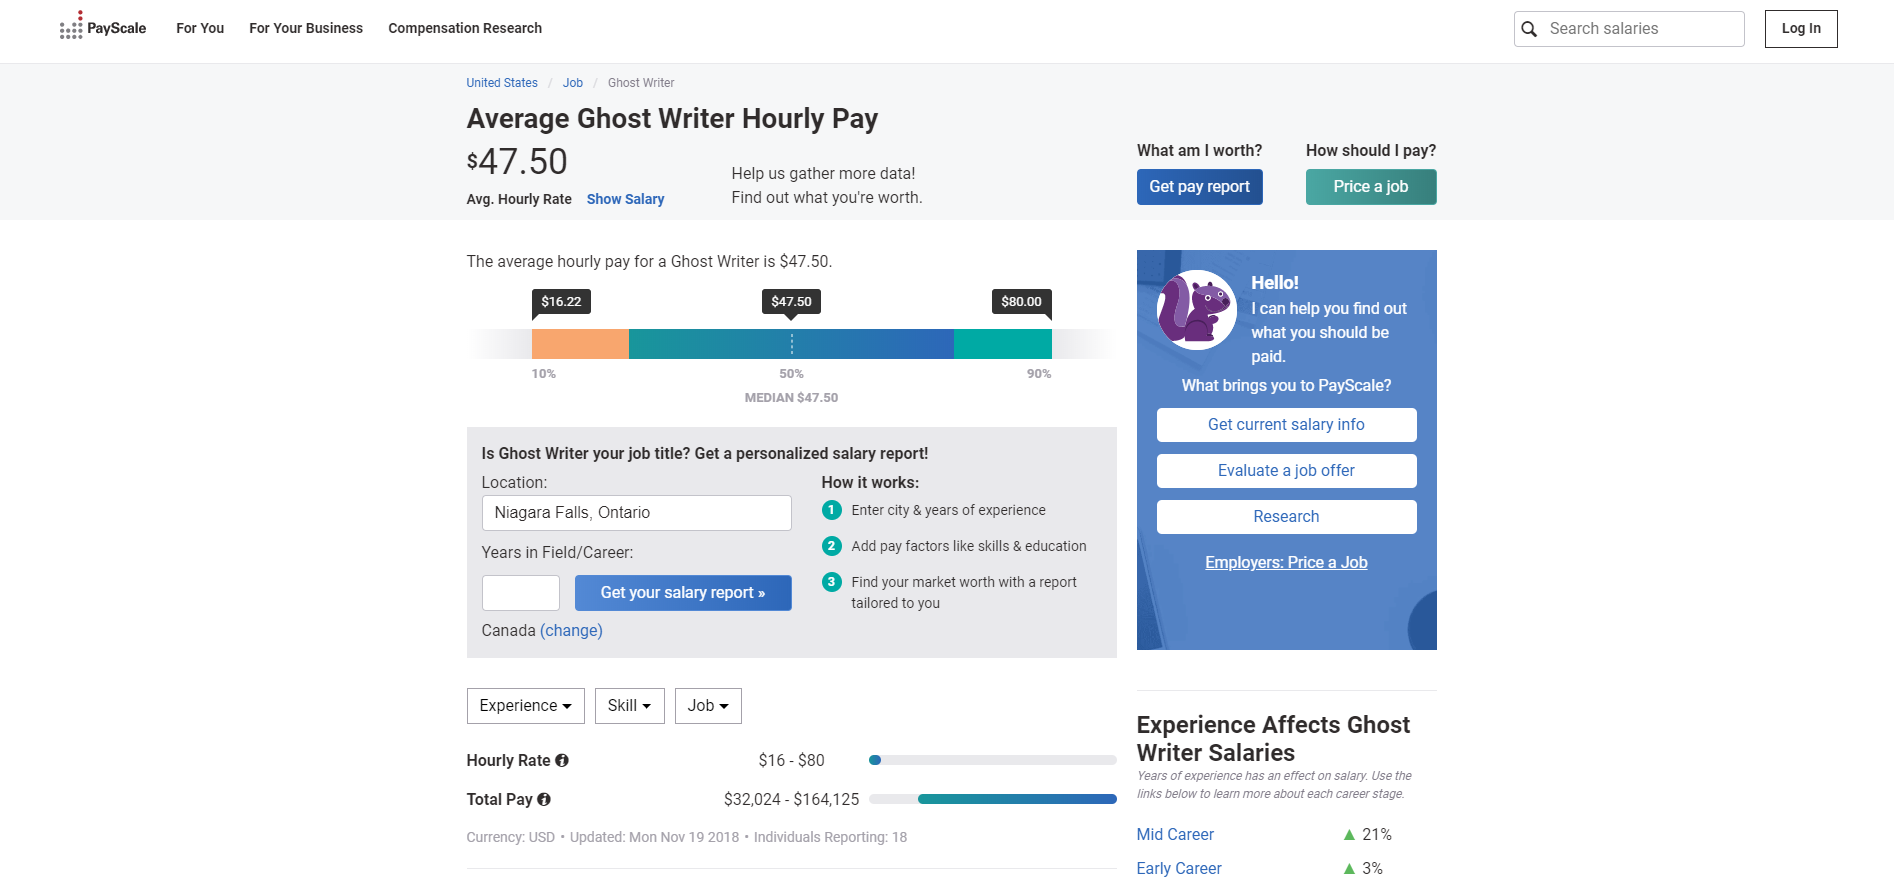Click the "MEDIAN $47.50" label
The image size is (1894, 887).
click(791, 397)
